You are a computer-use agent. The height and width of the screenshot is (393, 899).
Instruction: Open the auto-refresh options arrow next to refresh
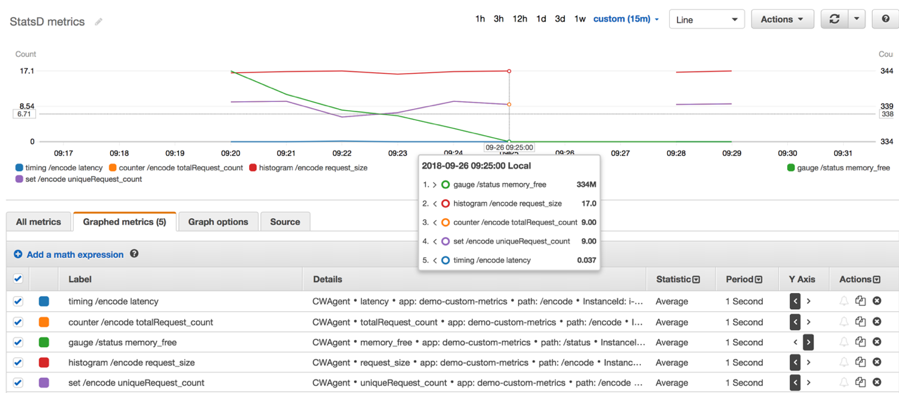pyautogui.click(x=856, y=19)
